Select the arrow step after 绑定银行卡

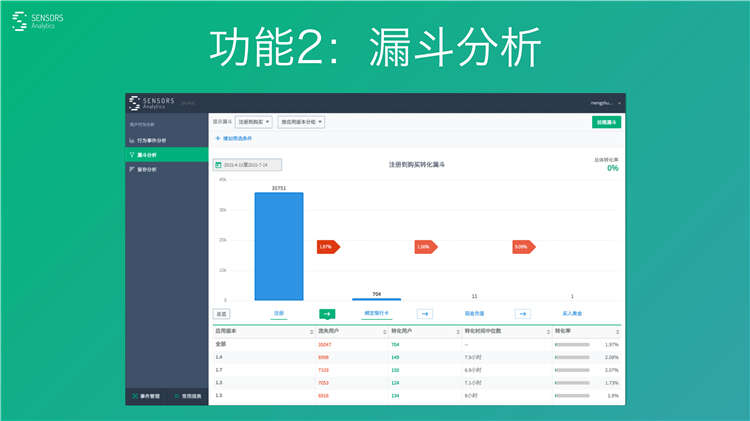[424, 313]
